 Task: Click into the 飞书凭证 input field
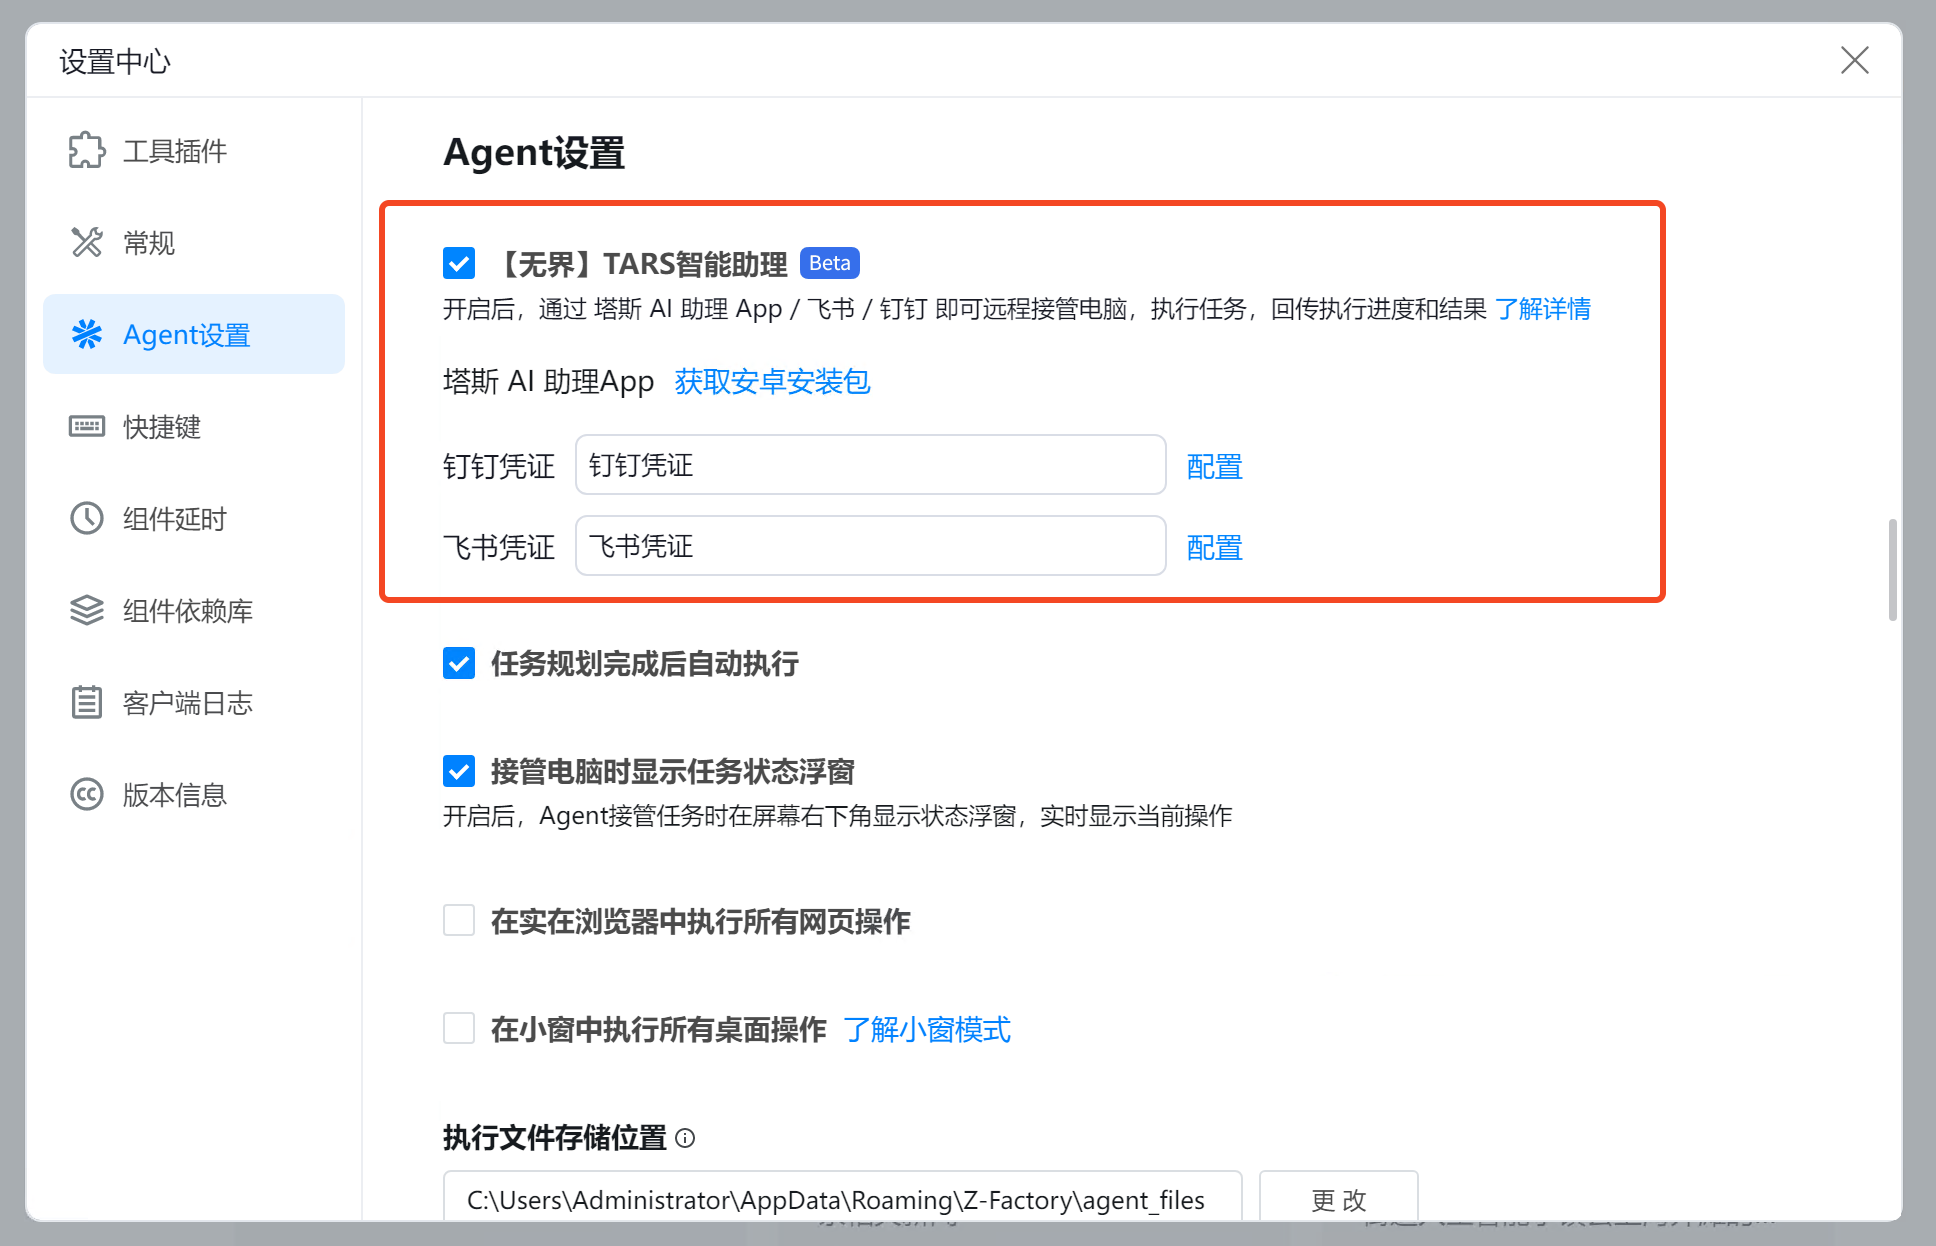pyautogui.click(x=870, y=546)
